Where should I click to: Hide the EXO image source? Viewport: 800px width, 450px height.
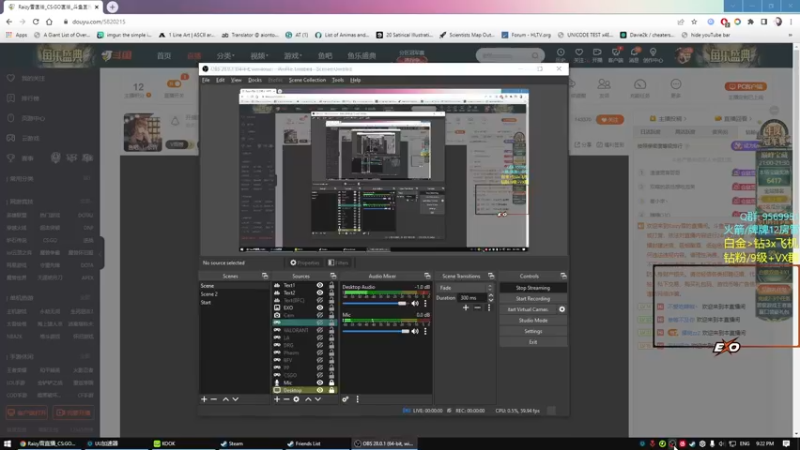point(320,308)
